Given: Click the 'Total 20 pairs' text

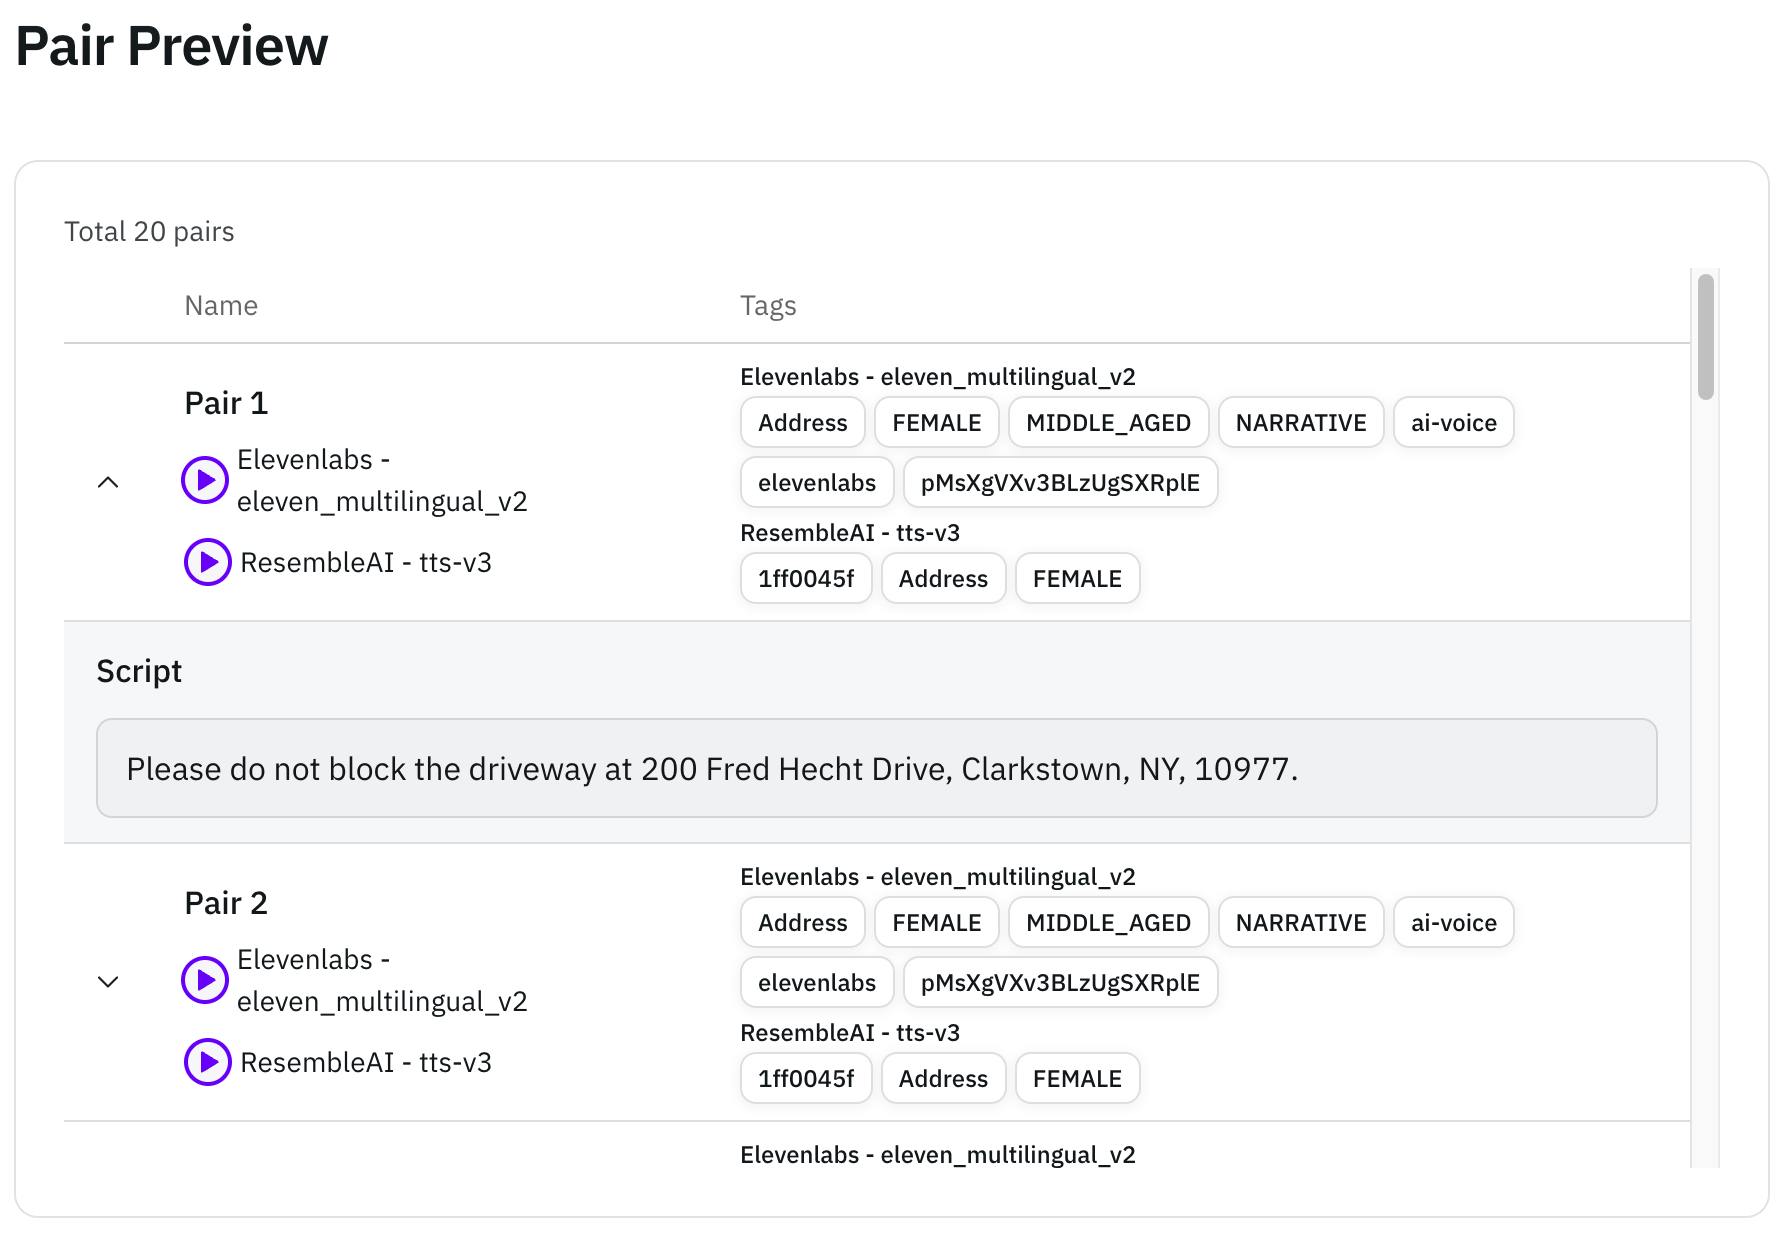Looking at the screenshot, I should [x=149, y=232].
